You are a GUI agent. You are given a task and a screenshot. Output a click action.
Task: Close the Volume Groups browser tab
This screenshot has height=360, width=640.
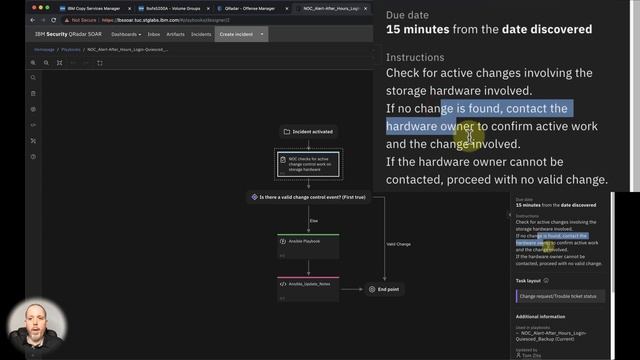(208, 9)
